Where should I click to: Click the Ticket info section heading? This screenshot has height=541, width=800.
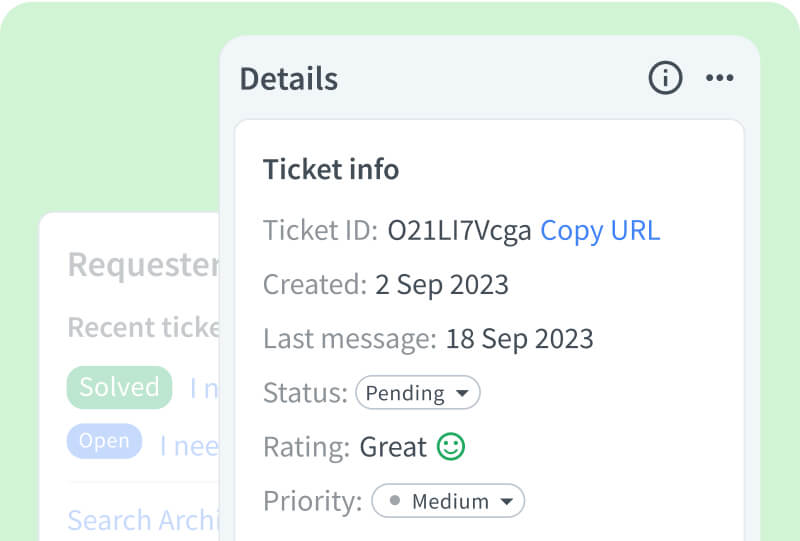[331, 169]
